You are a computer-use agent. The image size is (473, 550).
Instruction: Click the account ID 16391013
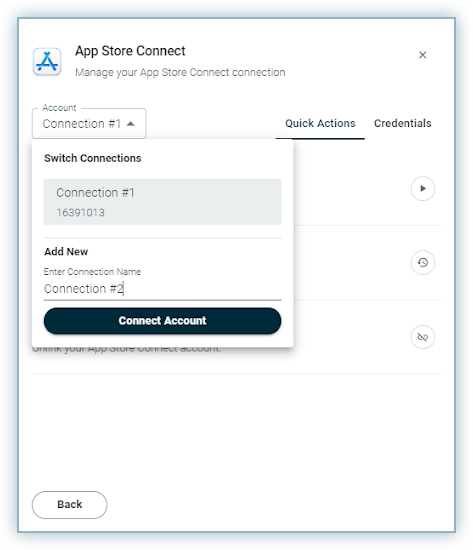(81, 213)
